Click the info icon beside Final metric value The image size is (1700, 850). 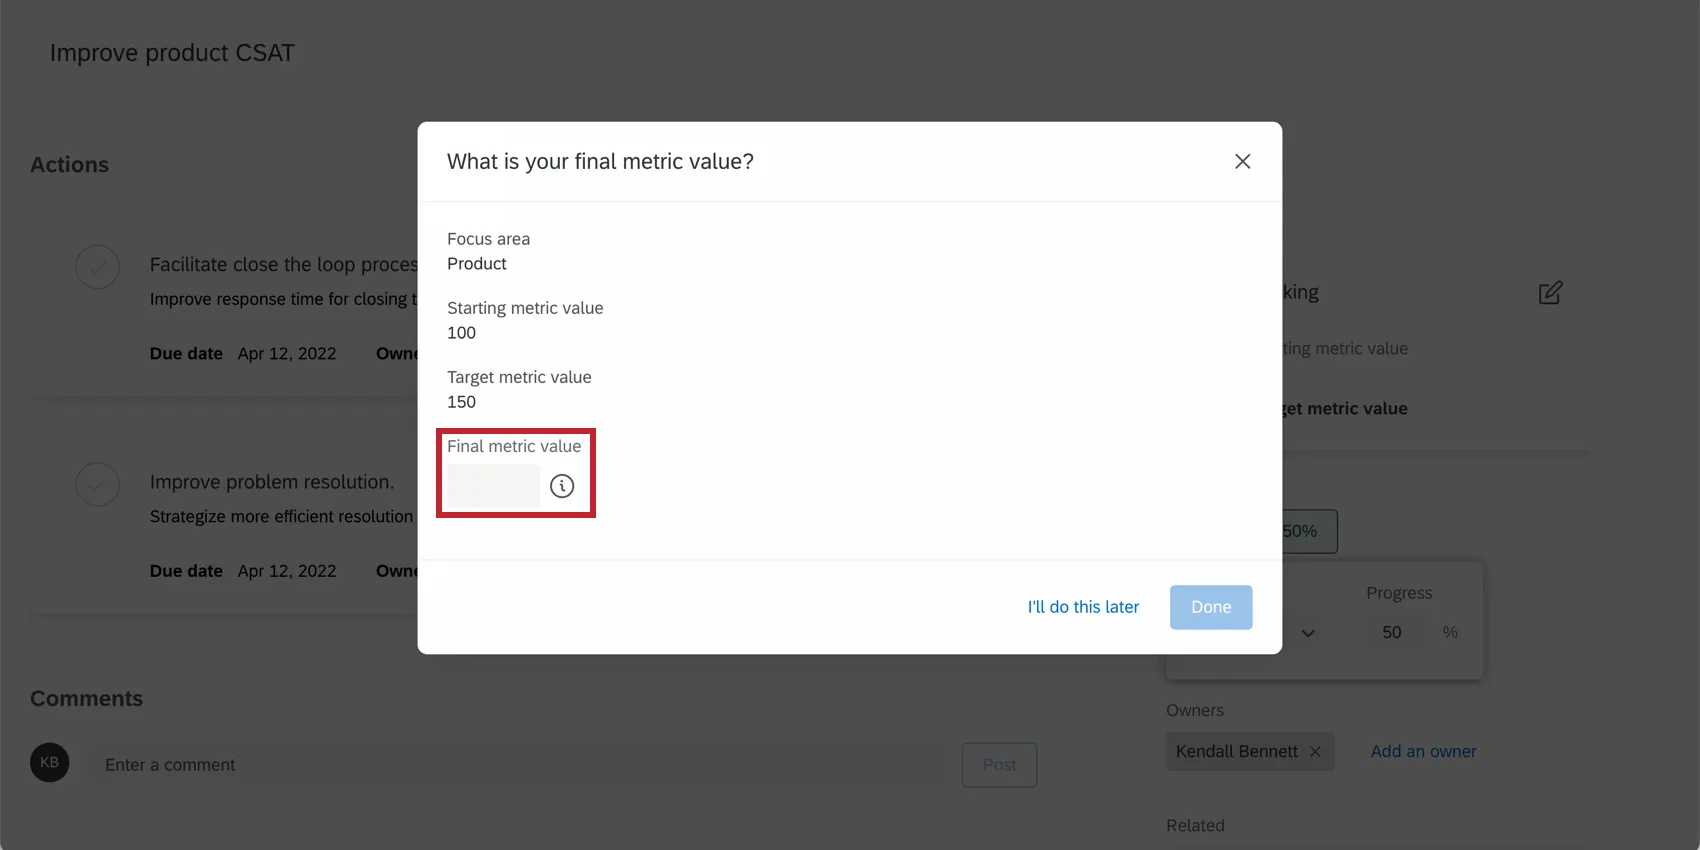(x=561, y=486)
